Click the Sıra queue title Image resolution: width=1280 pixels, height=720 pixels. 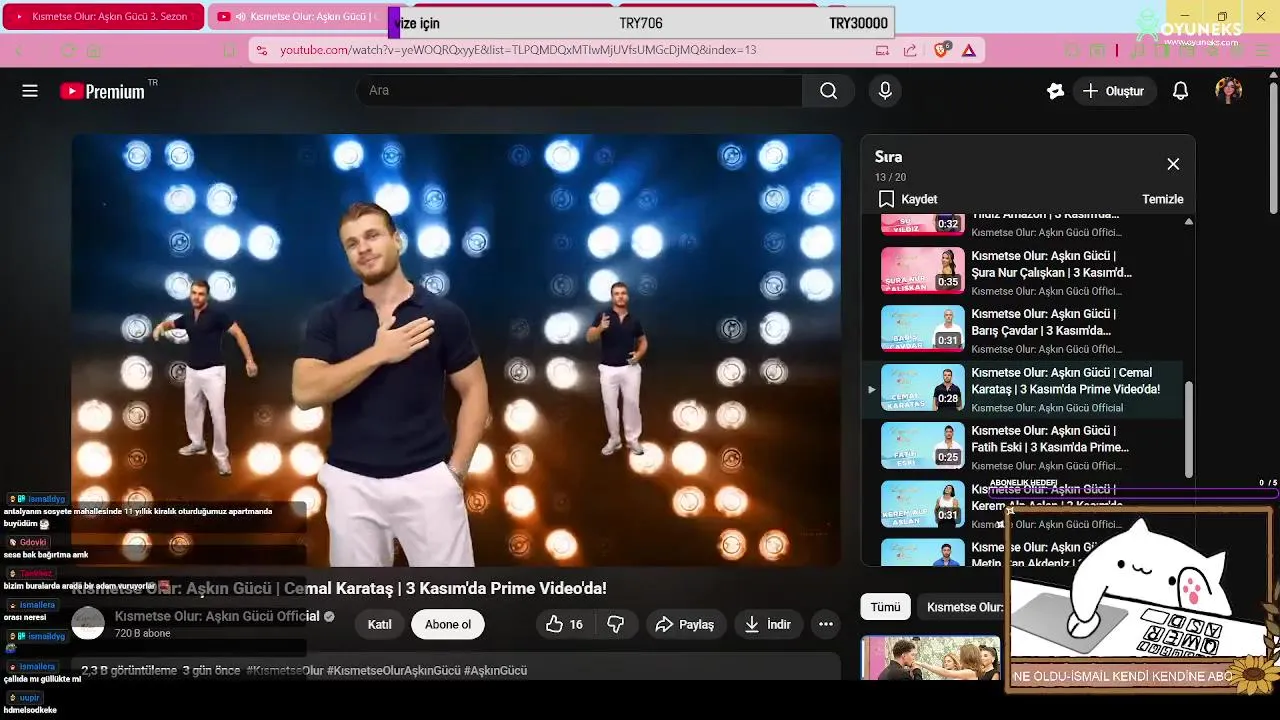pos(888,157)
